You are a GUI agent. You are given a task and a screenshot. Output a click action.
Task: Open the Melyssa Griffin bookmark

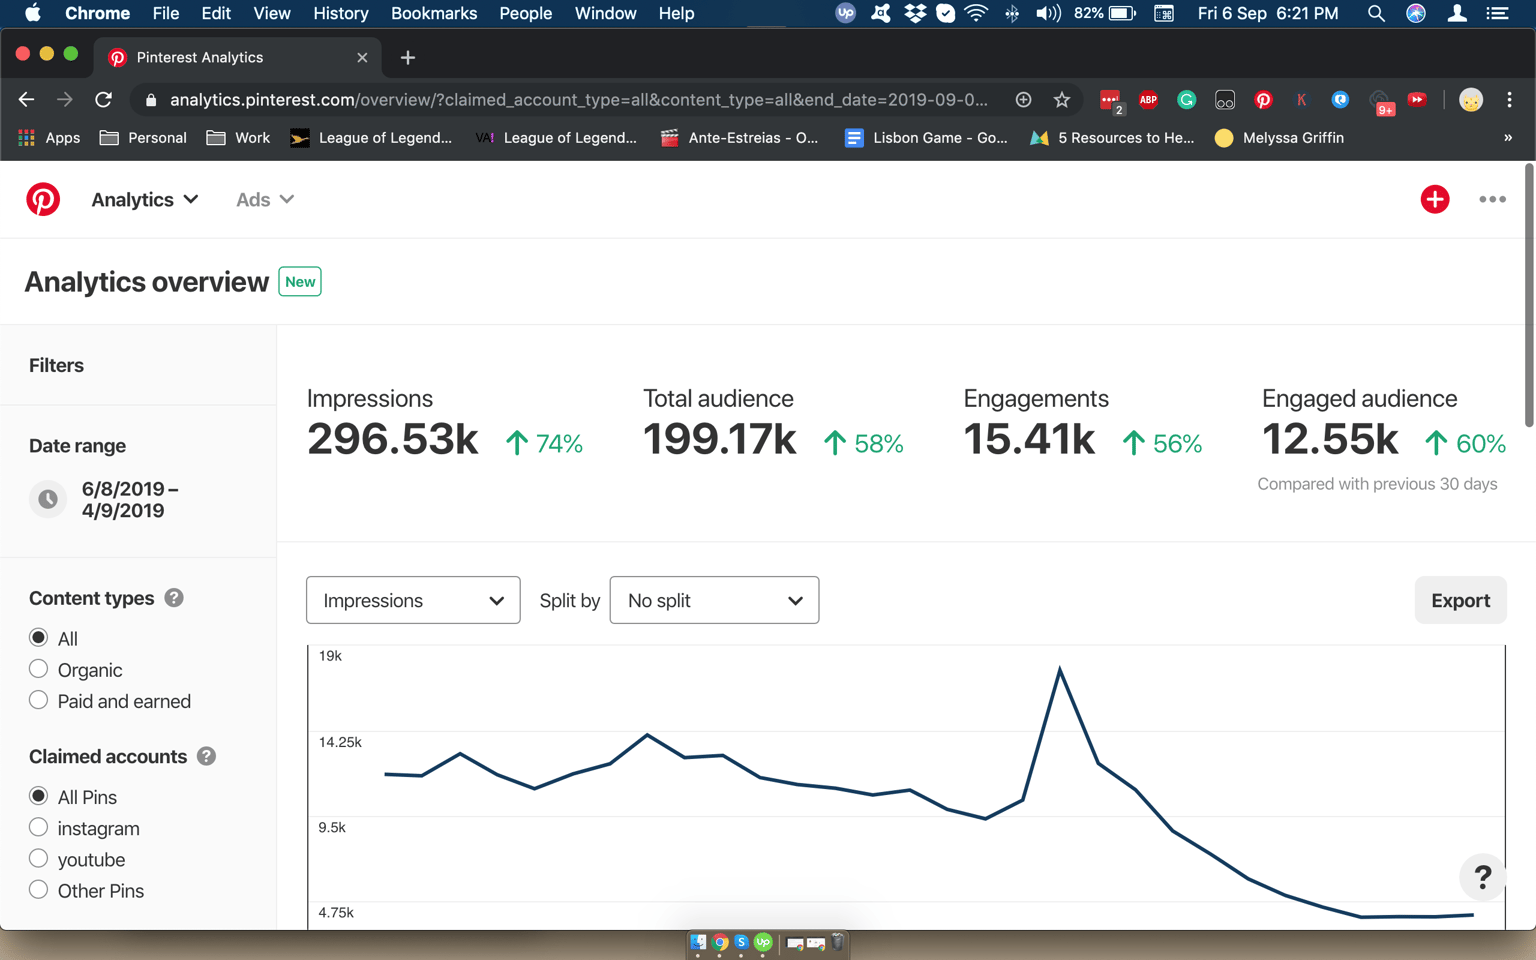[x=1279, y=138]
